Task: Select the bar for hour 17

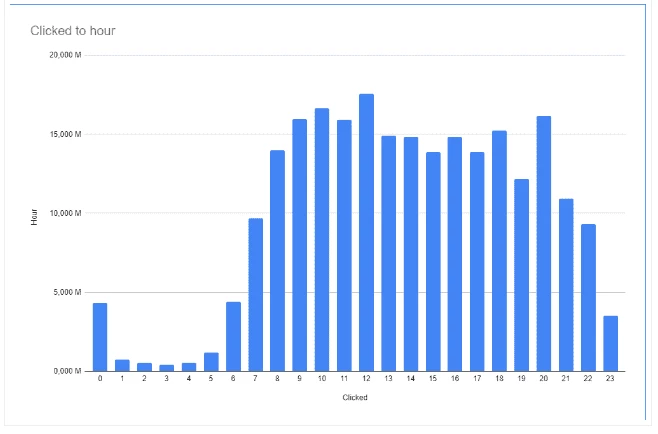Action: pos(477,262)
